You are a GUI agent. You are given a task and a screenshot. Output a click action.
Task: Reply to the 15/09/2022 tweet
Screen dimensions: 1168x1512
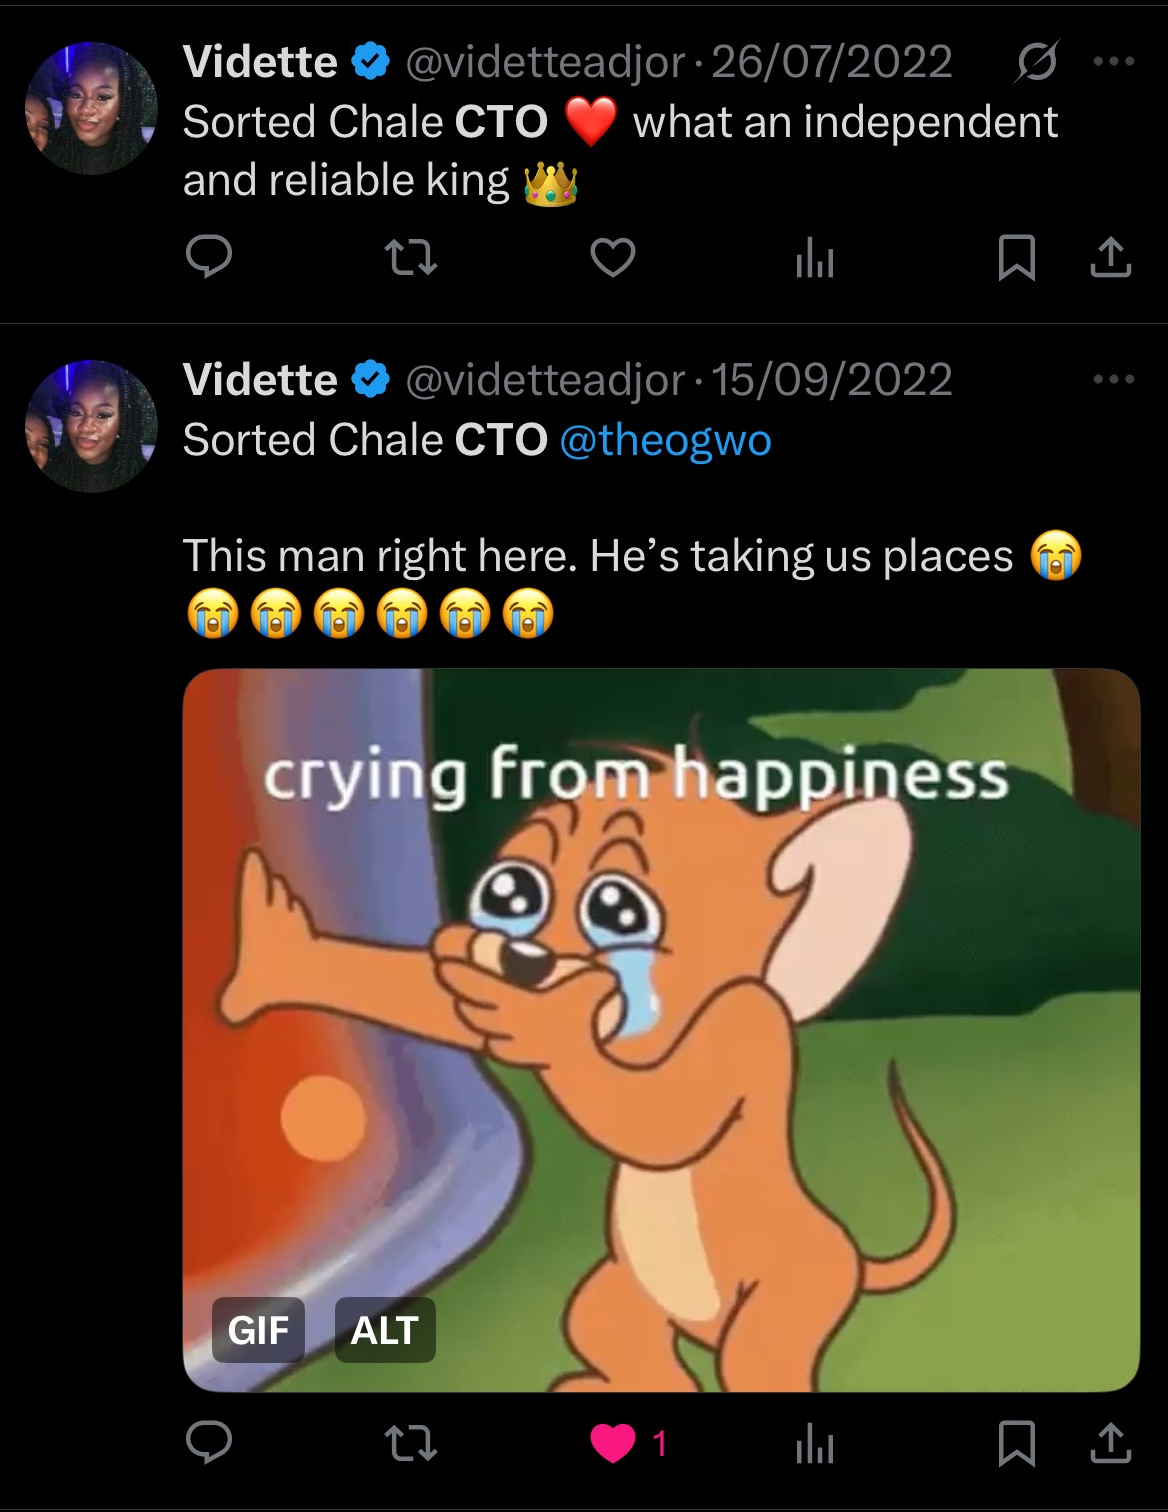click(x=210, y=1442)
